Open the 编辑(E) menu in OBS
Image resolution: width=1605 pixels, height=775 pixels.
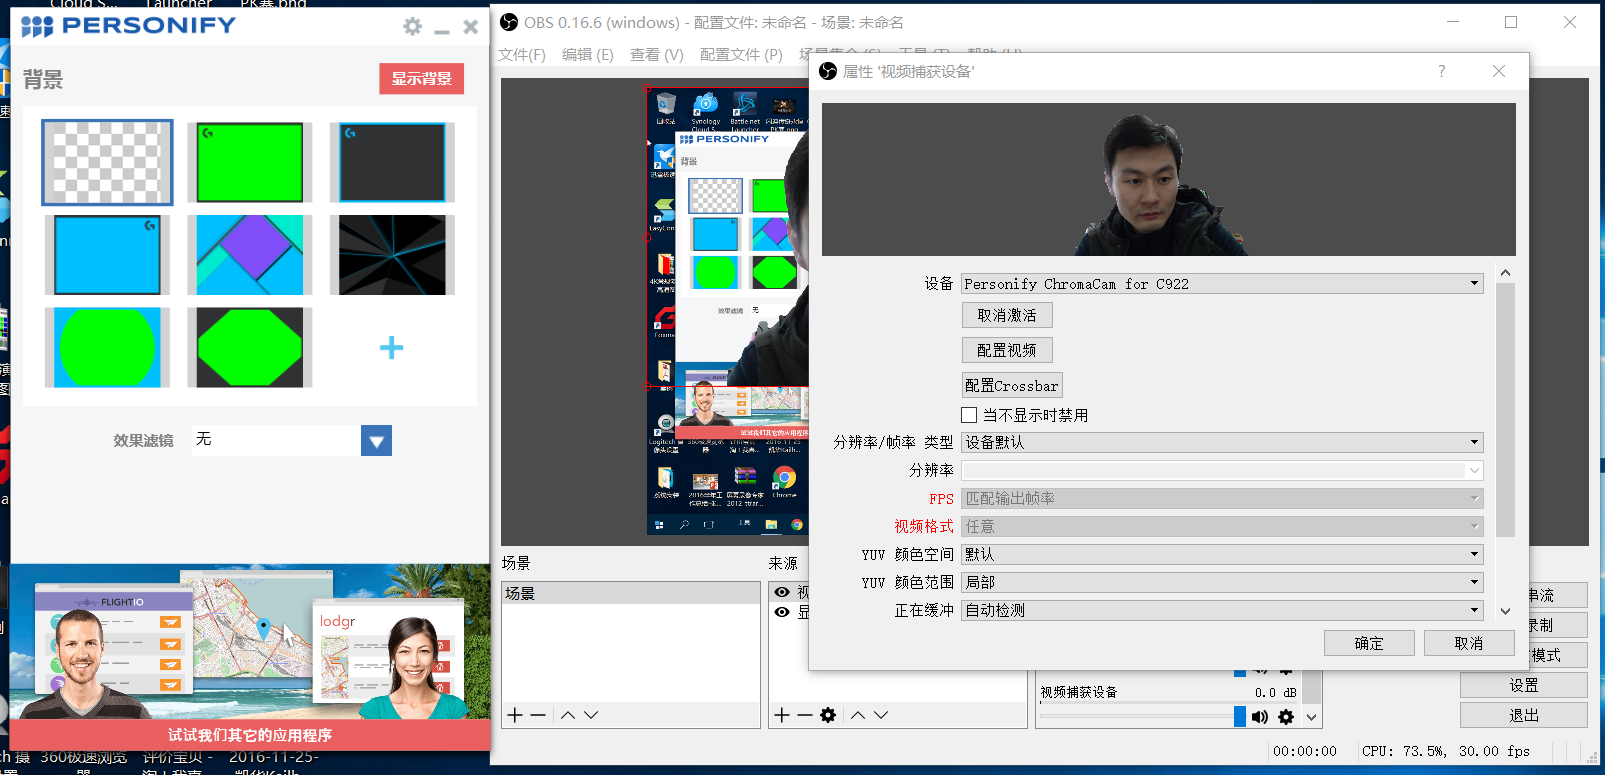588,55
